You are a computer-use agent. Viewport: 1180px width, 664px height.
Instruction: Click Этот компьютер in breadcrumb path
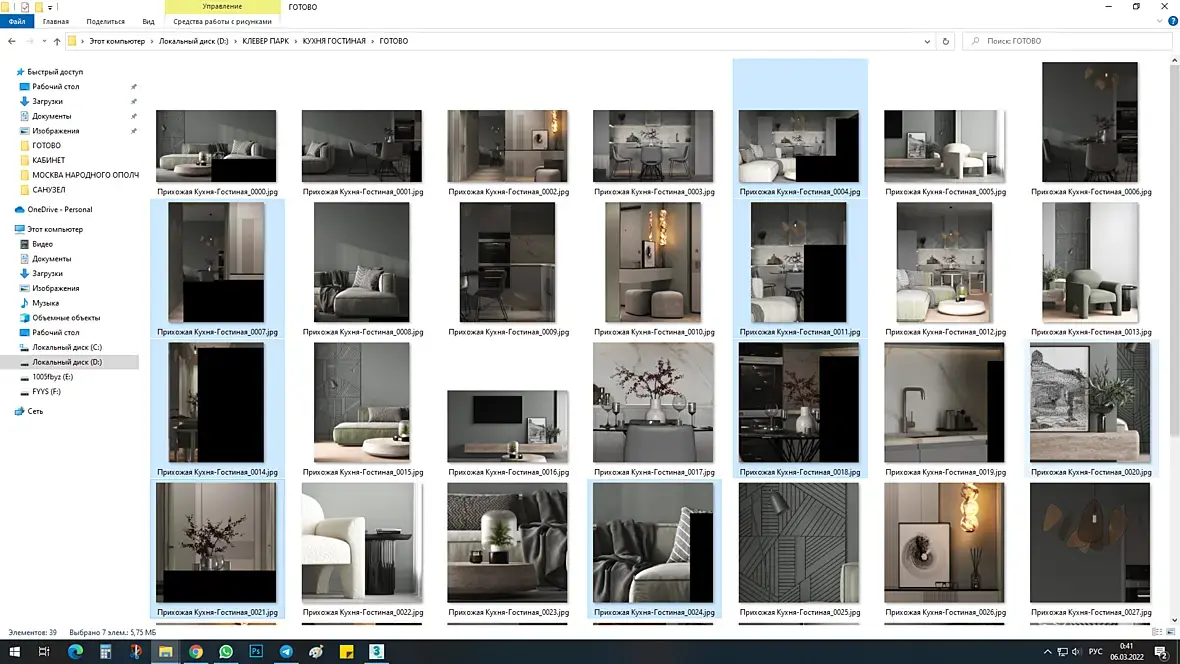click(x=117, y=41)
